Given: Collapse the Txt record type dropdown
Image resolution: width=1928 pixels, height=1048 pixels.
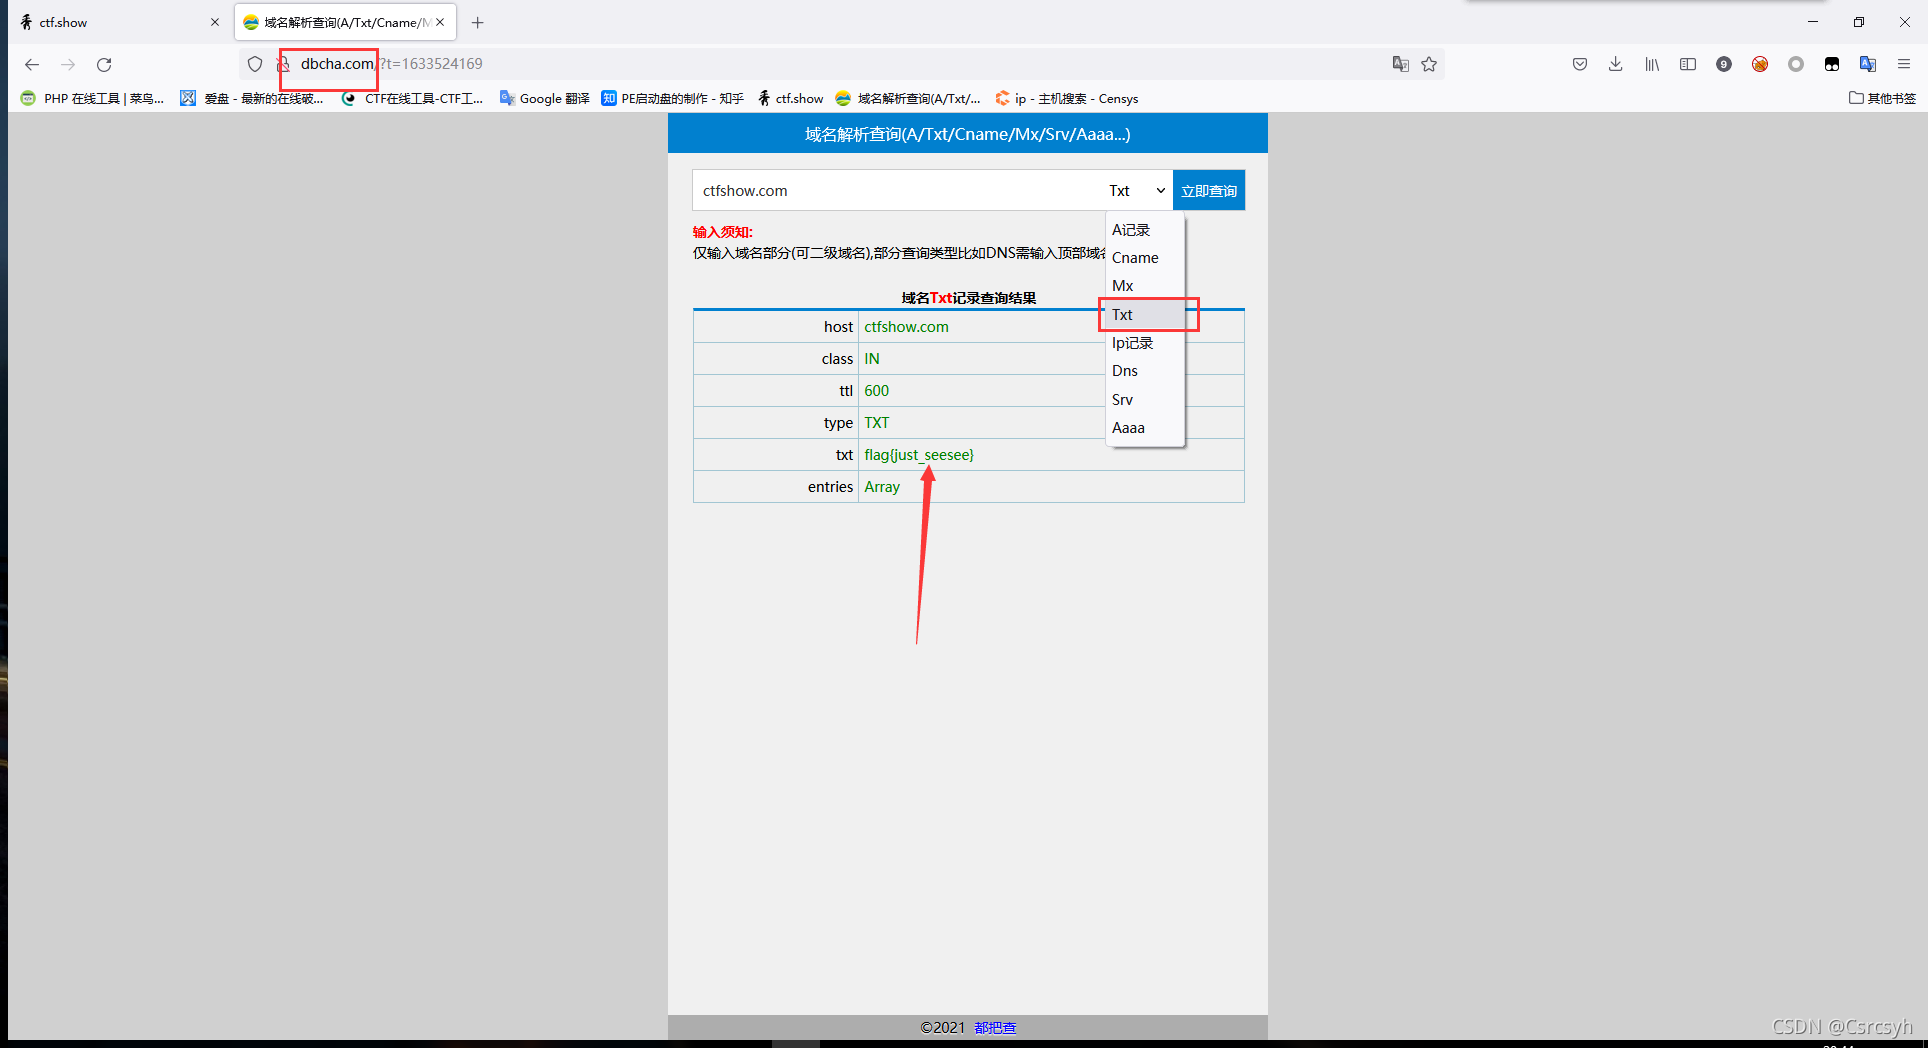Looking at the screenshot, I should [1137, 190].
